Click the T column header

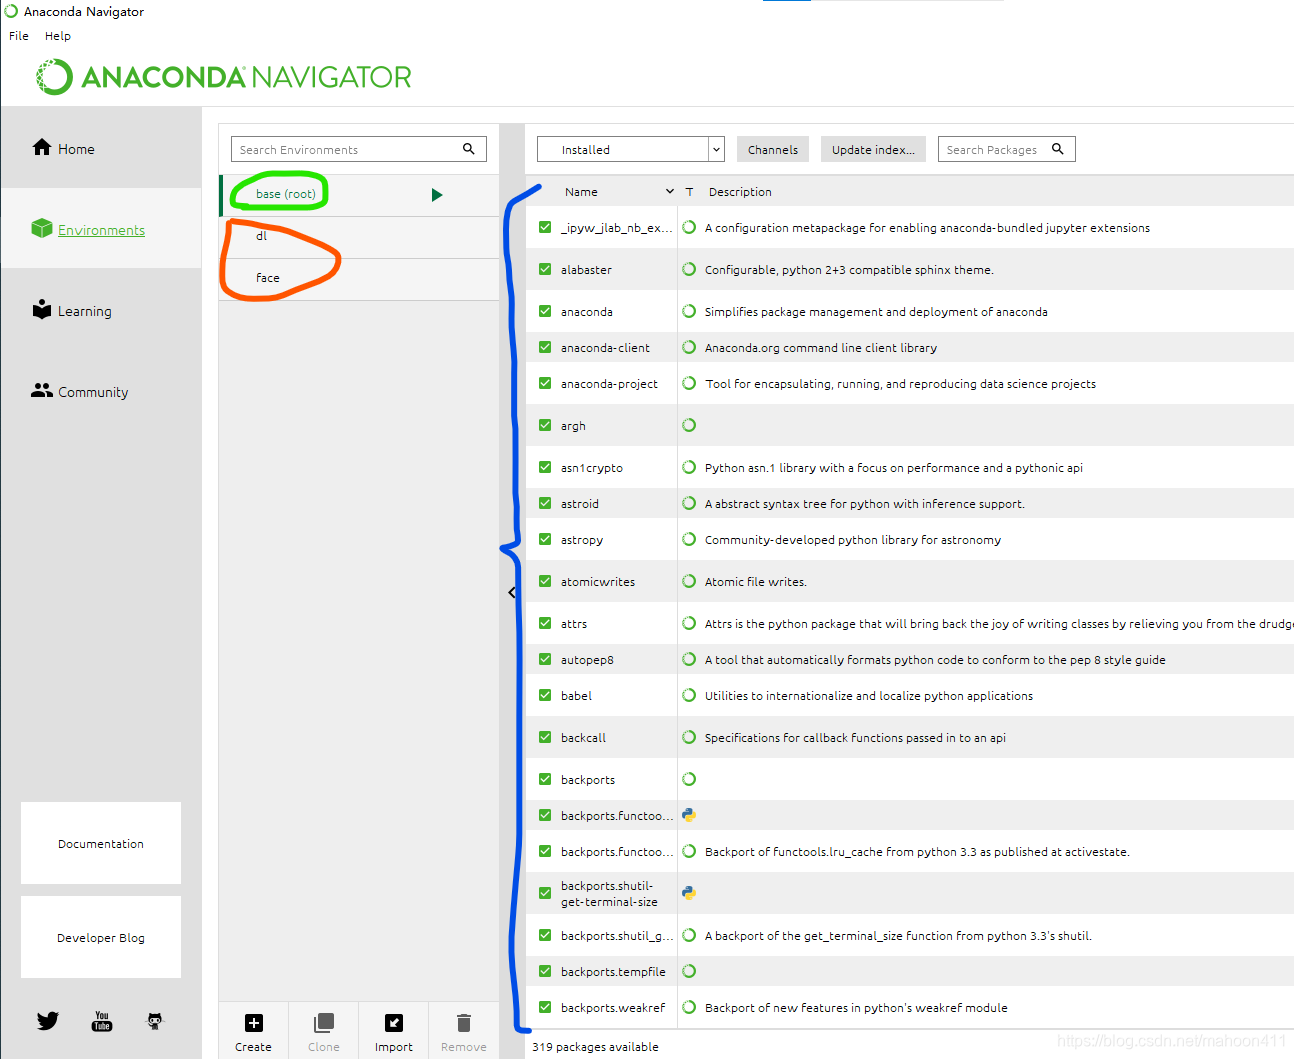(x=689, y=192)
